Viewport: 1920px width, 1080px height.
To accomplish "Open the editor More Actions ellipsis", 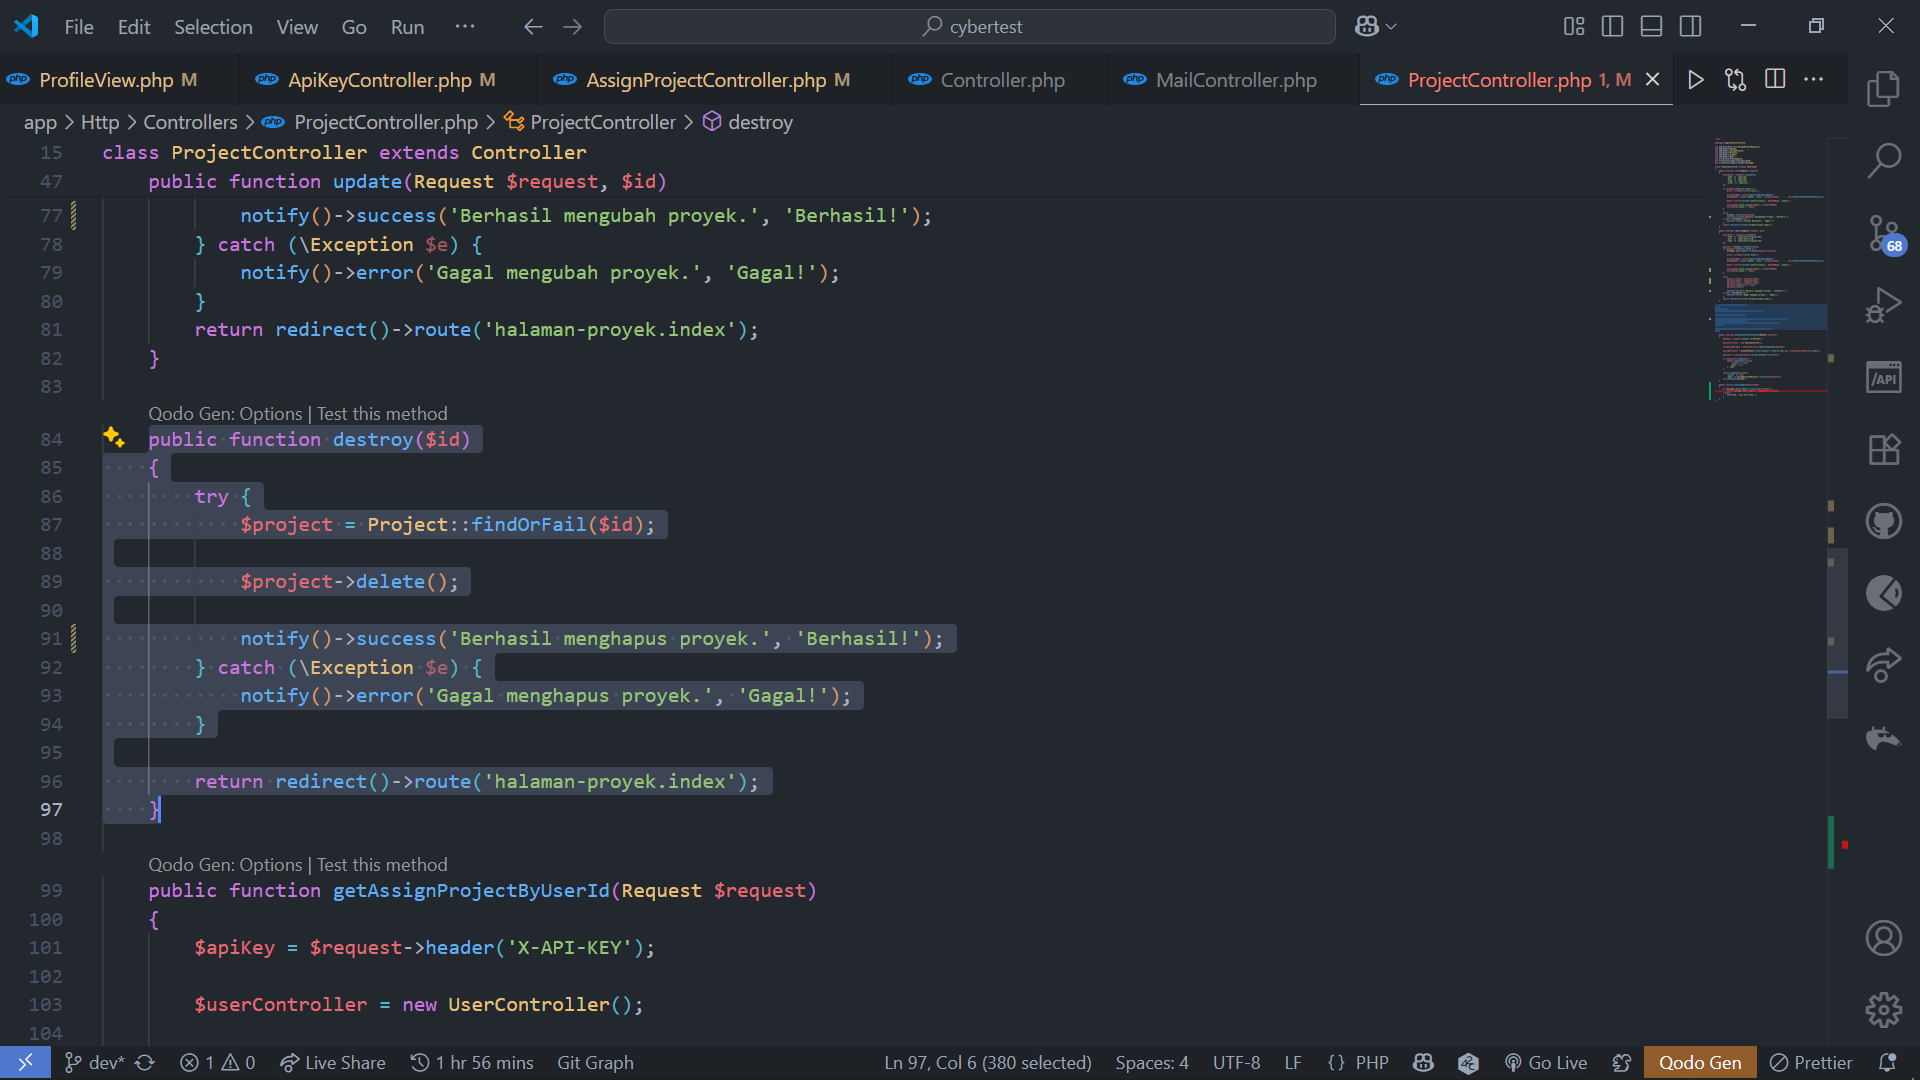I will 1813,80.
